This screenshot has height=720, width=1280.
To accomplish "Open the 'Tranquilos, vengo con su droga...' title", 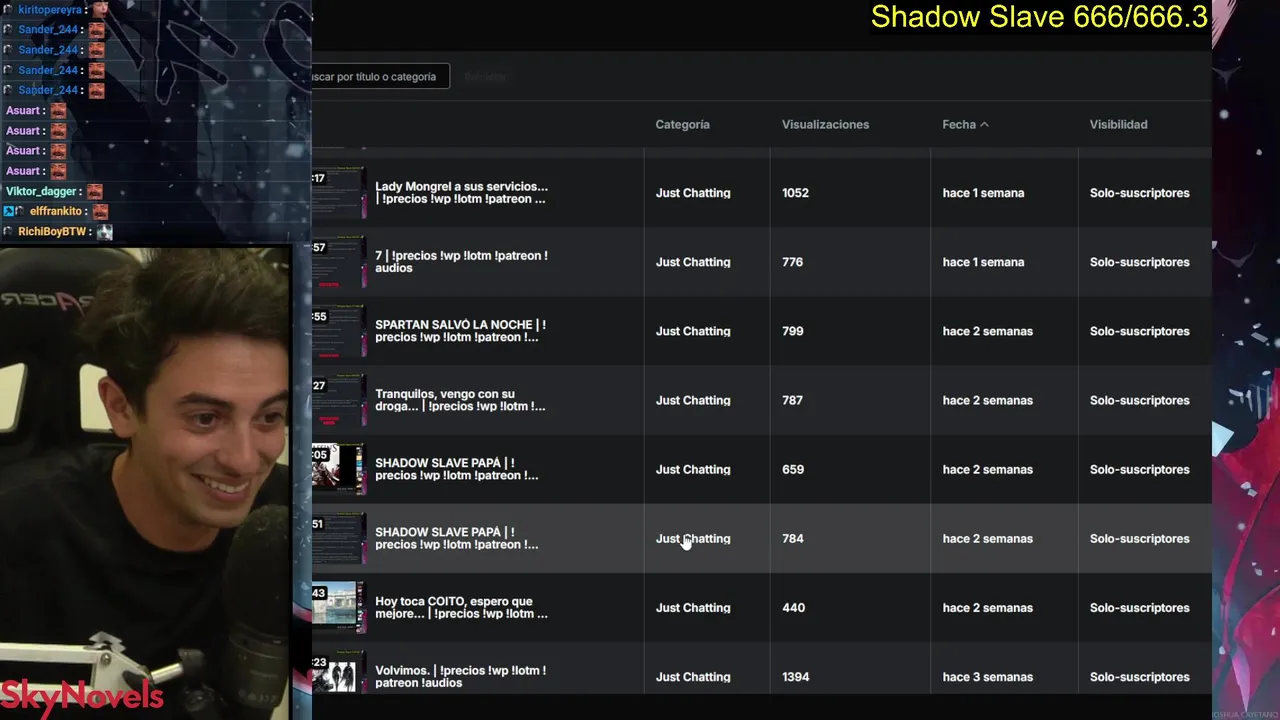I will [x=460, y=400].
